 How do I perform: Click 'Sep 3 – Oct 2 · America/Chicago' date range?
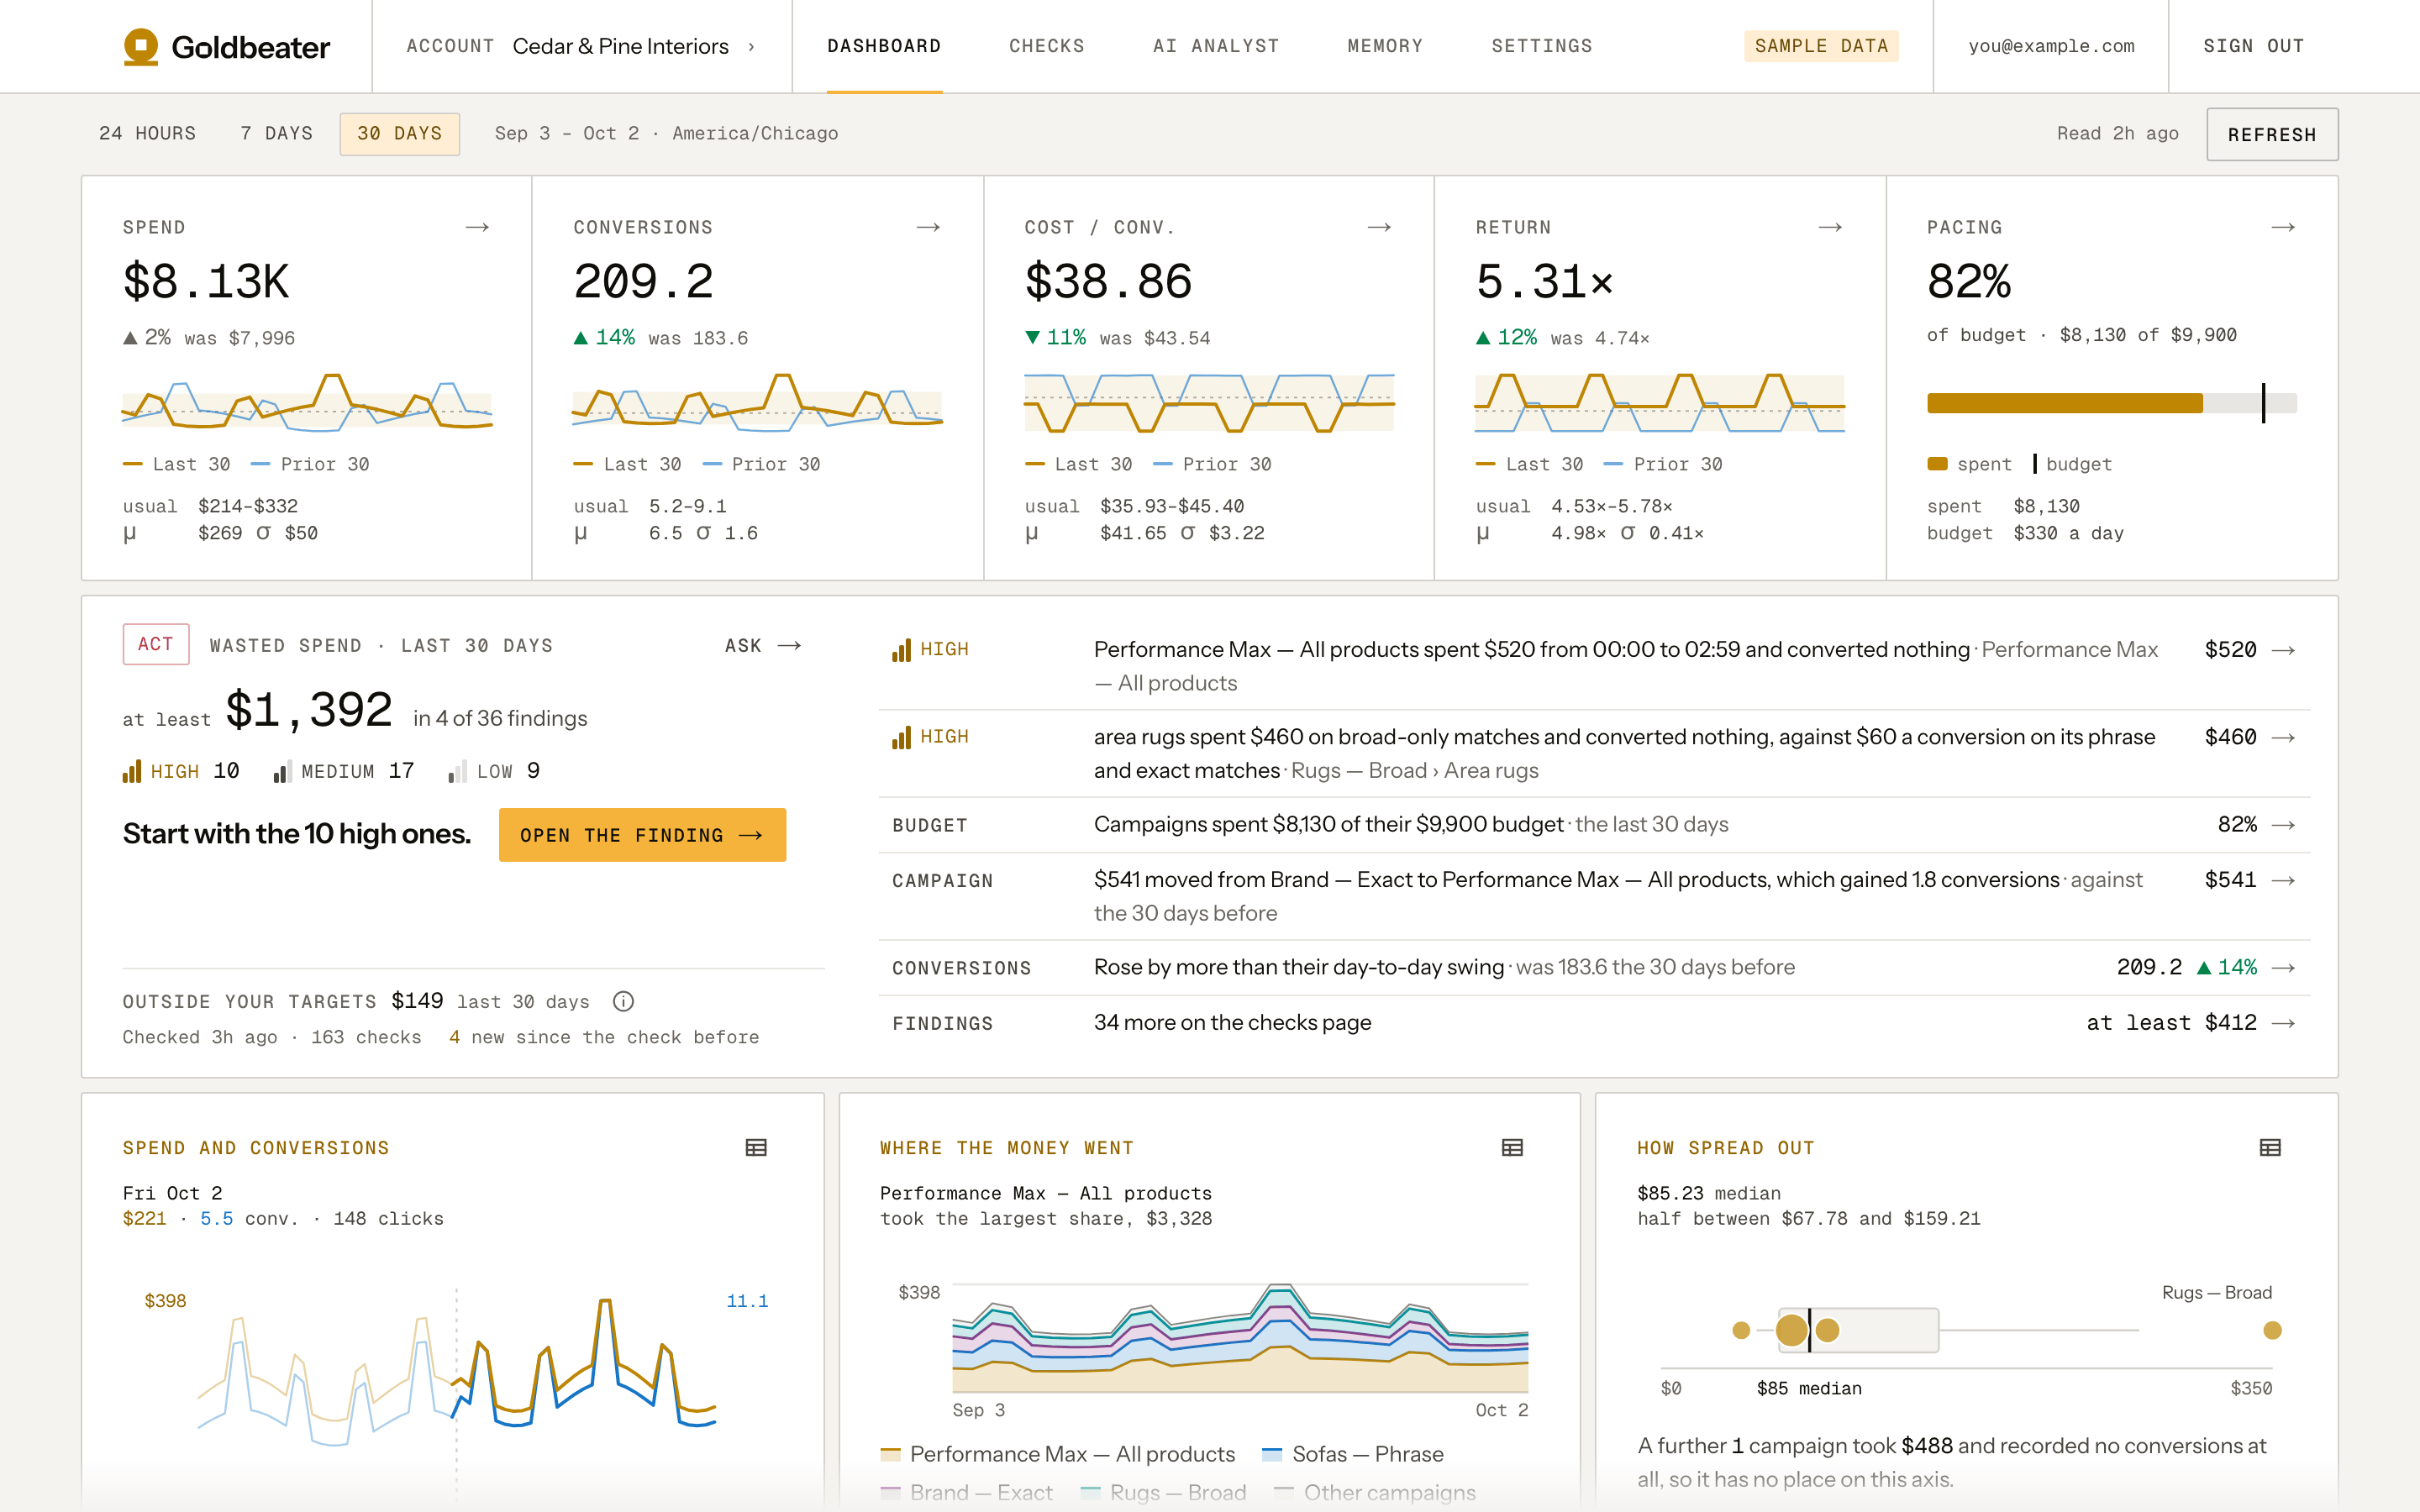pyautogui.click(x=666, y=134)
